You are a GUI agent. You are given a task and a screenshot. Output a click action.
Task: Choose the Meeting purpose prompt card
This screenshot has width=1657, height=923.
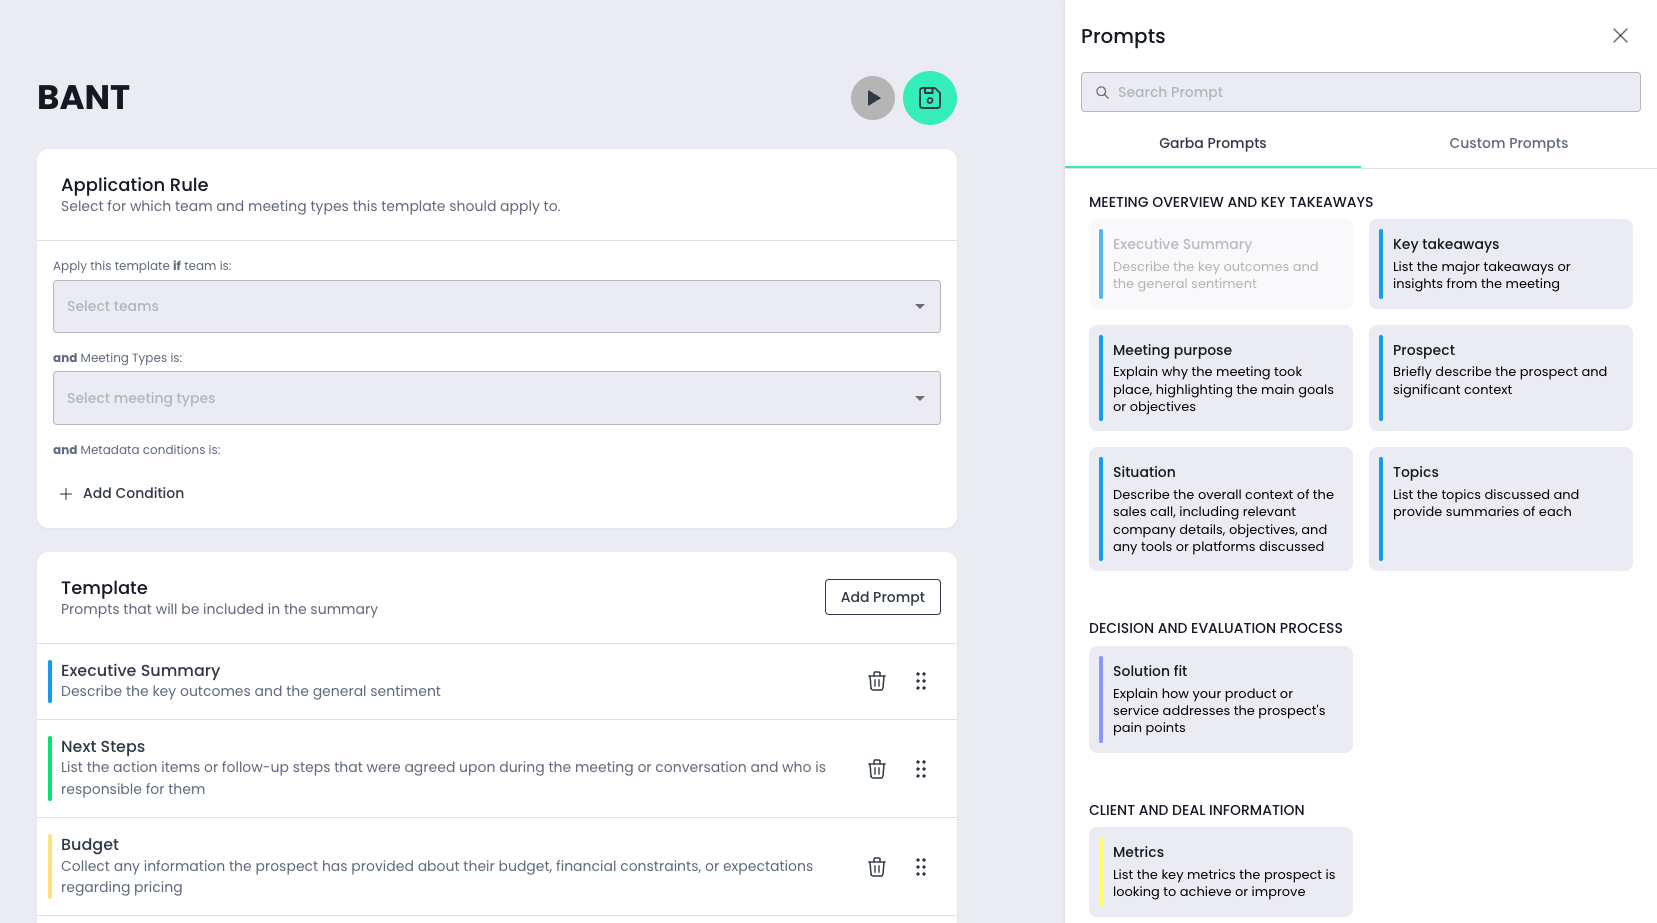(x=1220, y=378)
